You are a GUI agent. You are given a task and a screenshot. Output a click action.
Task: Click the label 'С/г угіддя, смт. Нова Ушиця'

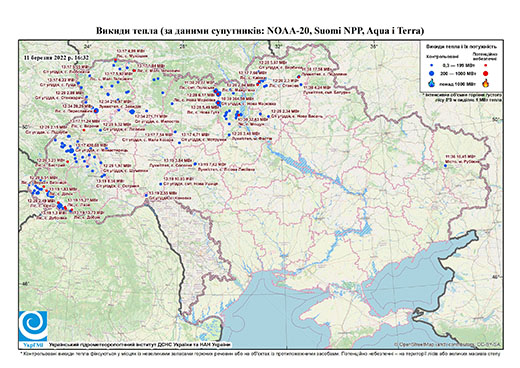coord(191,184)
